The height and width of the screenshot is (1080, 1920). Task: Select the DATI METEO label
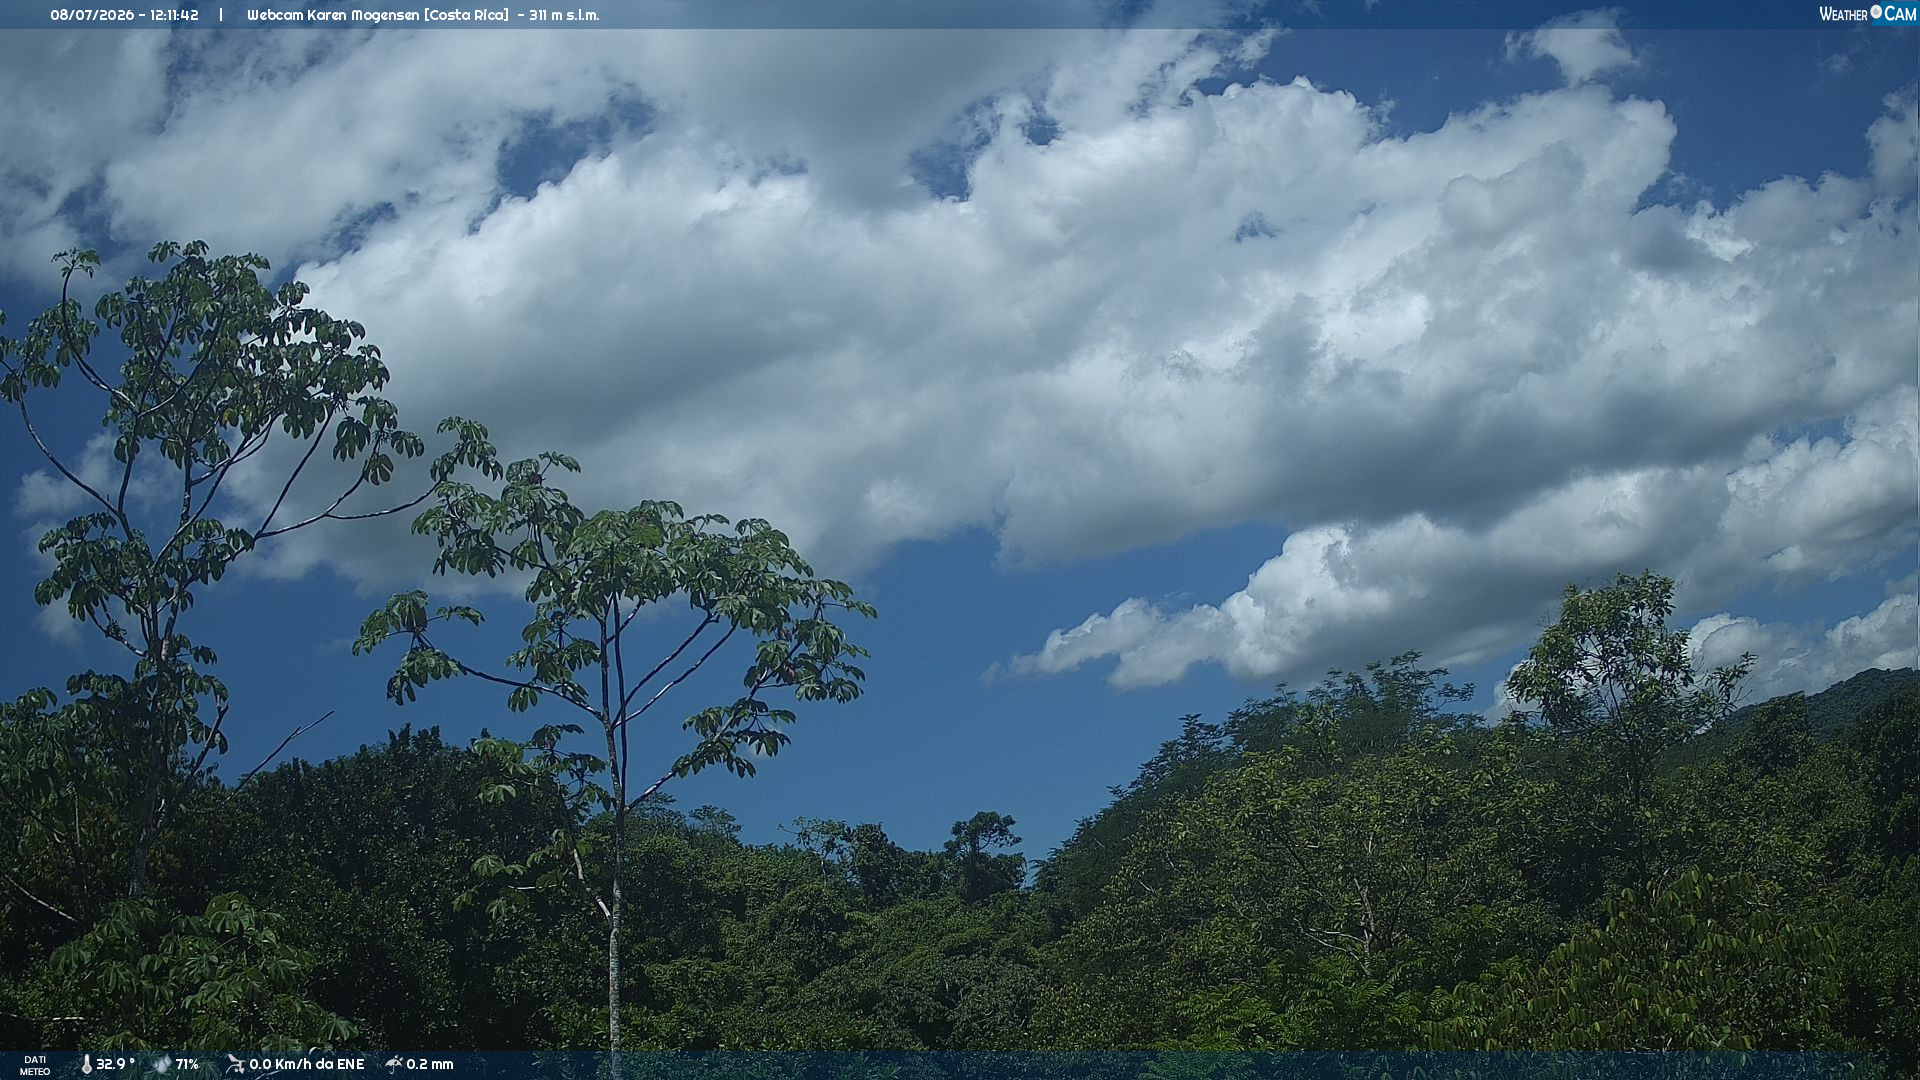click(35, 1065)
